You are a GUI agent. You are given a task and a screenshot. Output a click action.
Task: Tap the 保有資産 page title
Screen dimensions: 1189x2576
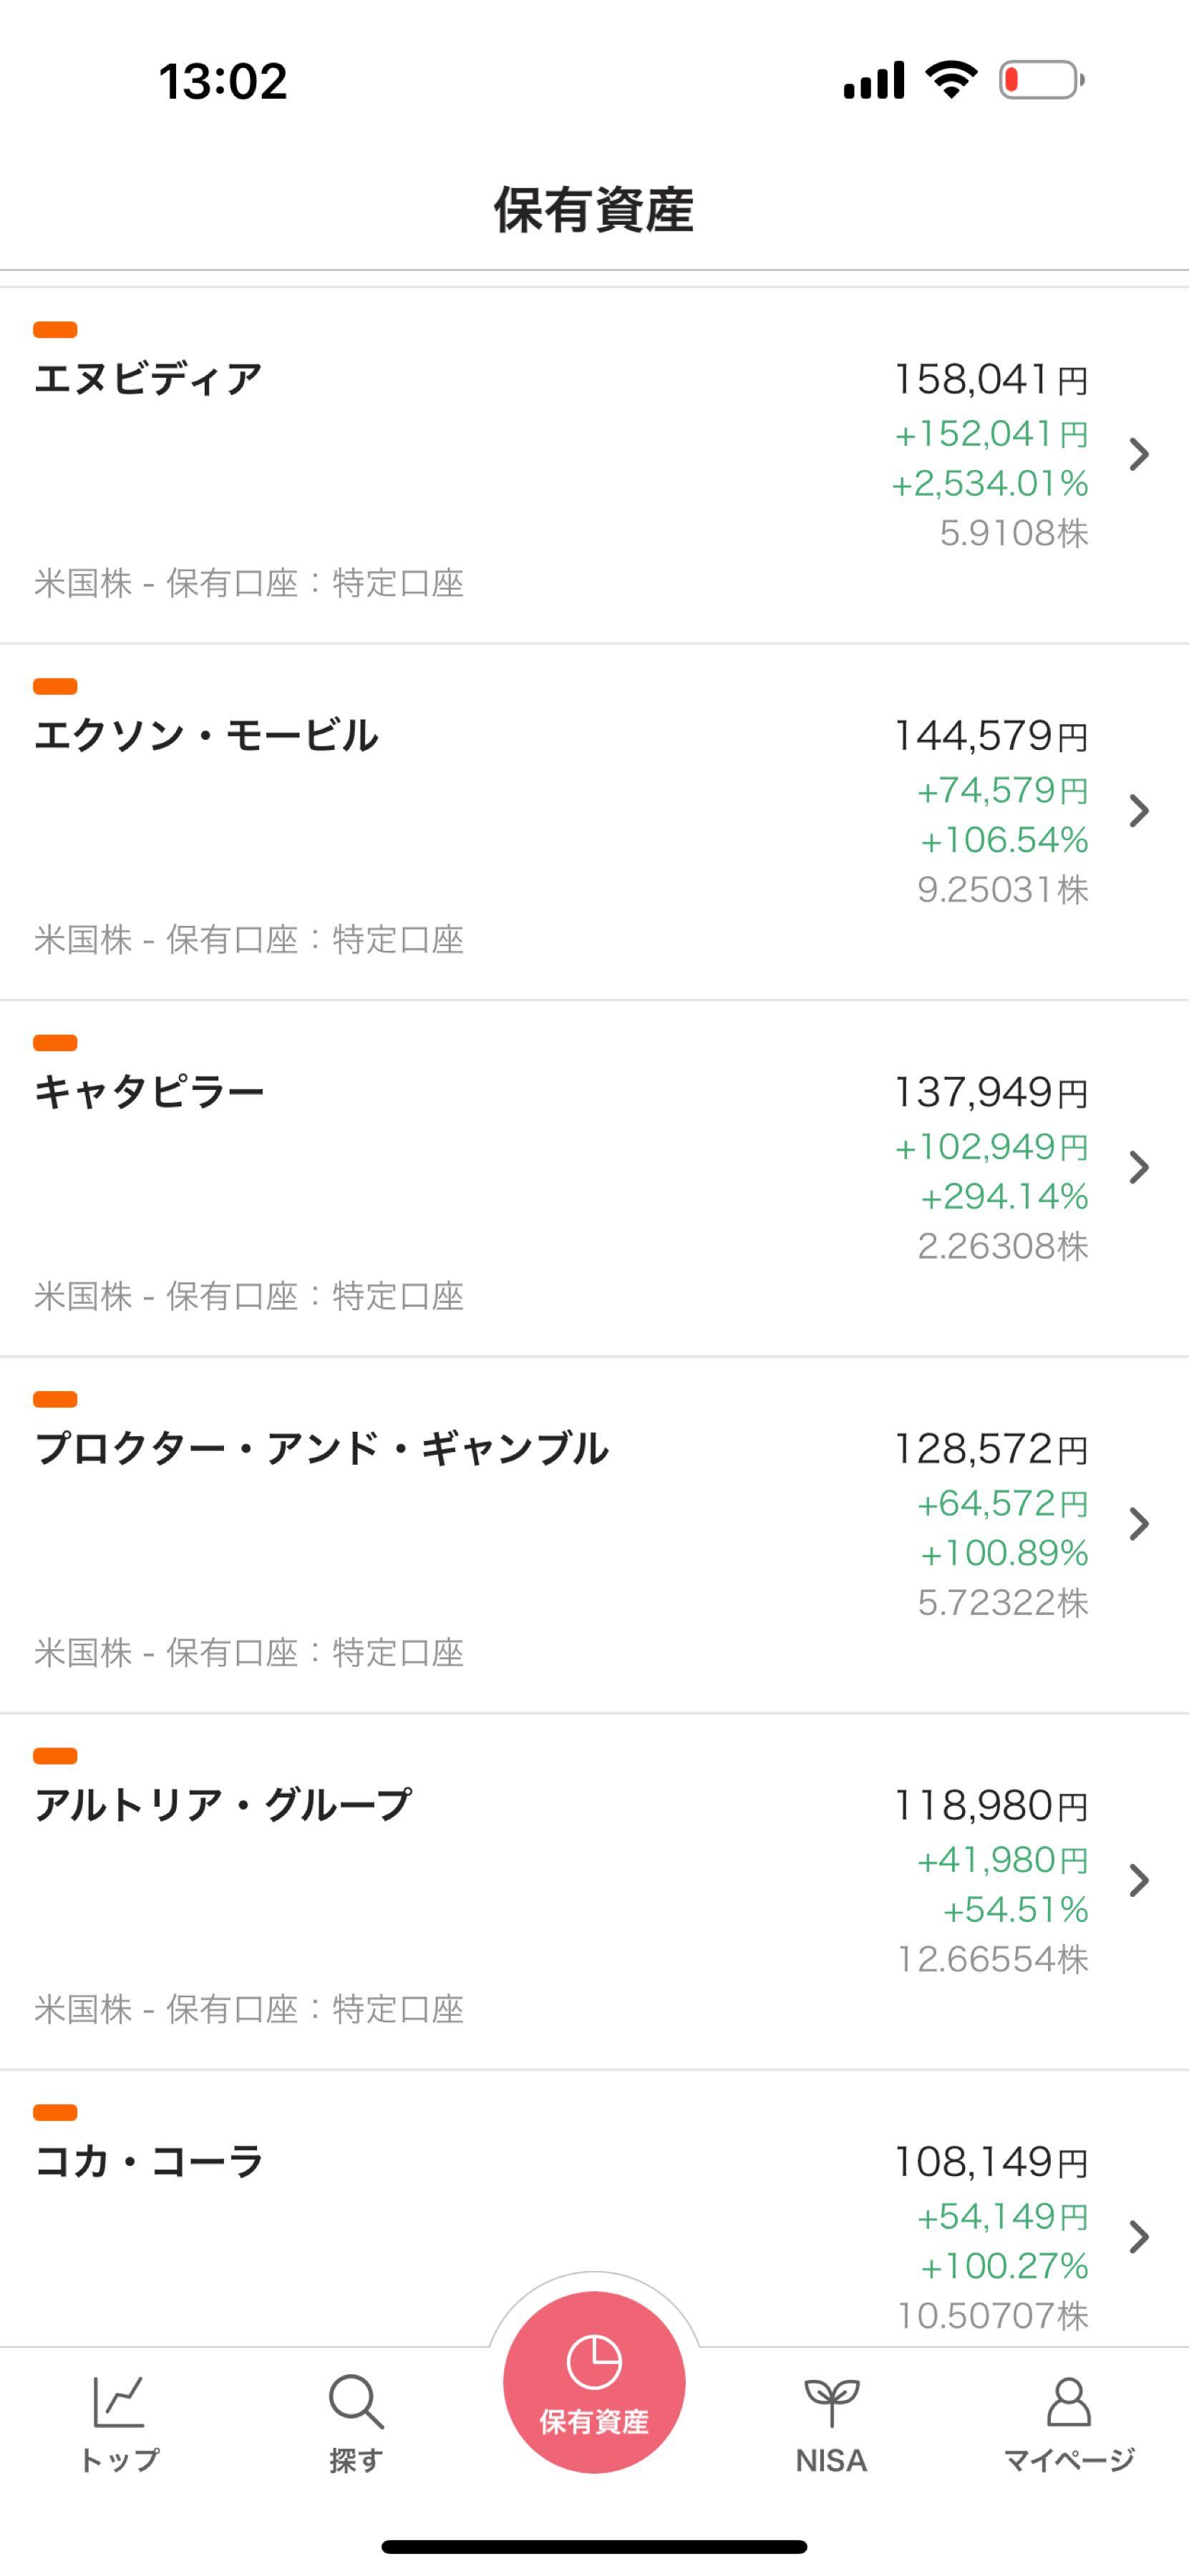pos(594,210)
